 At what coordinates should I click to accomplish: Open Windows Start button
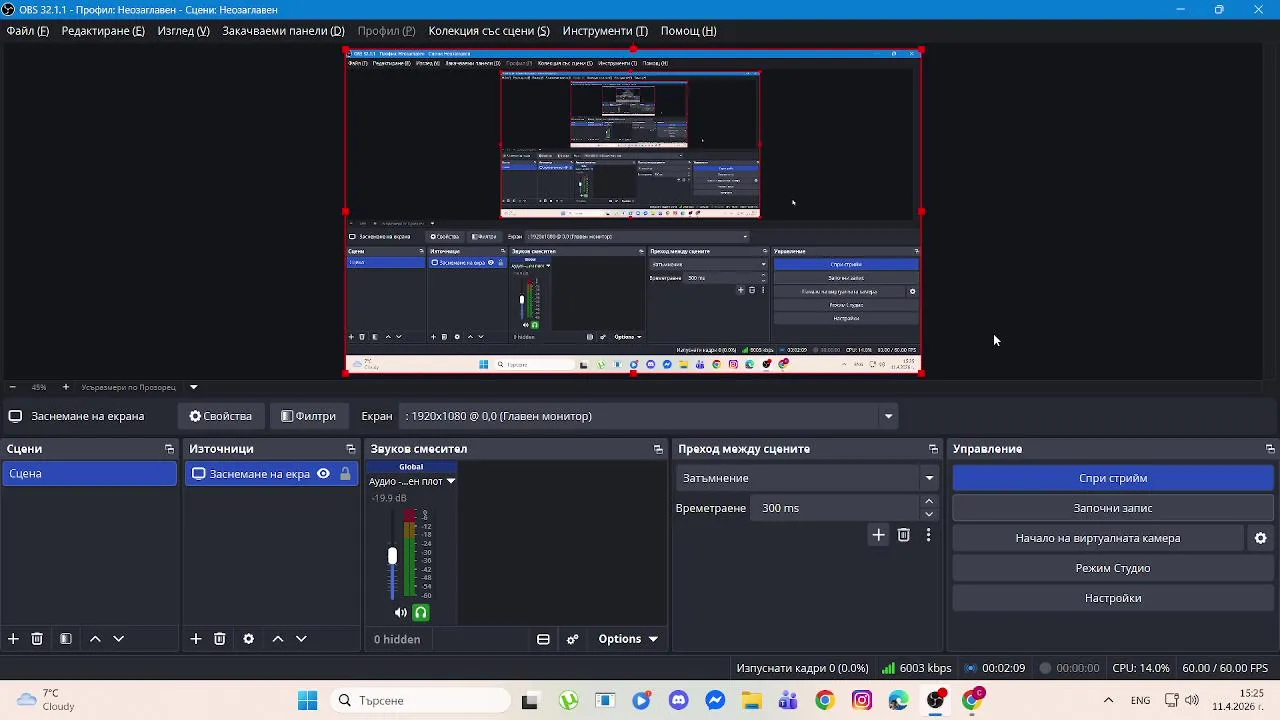coord(307,701)
